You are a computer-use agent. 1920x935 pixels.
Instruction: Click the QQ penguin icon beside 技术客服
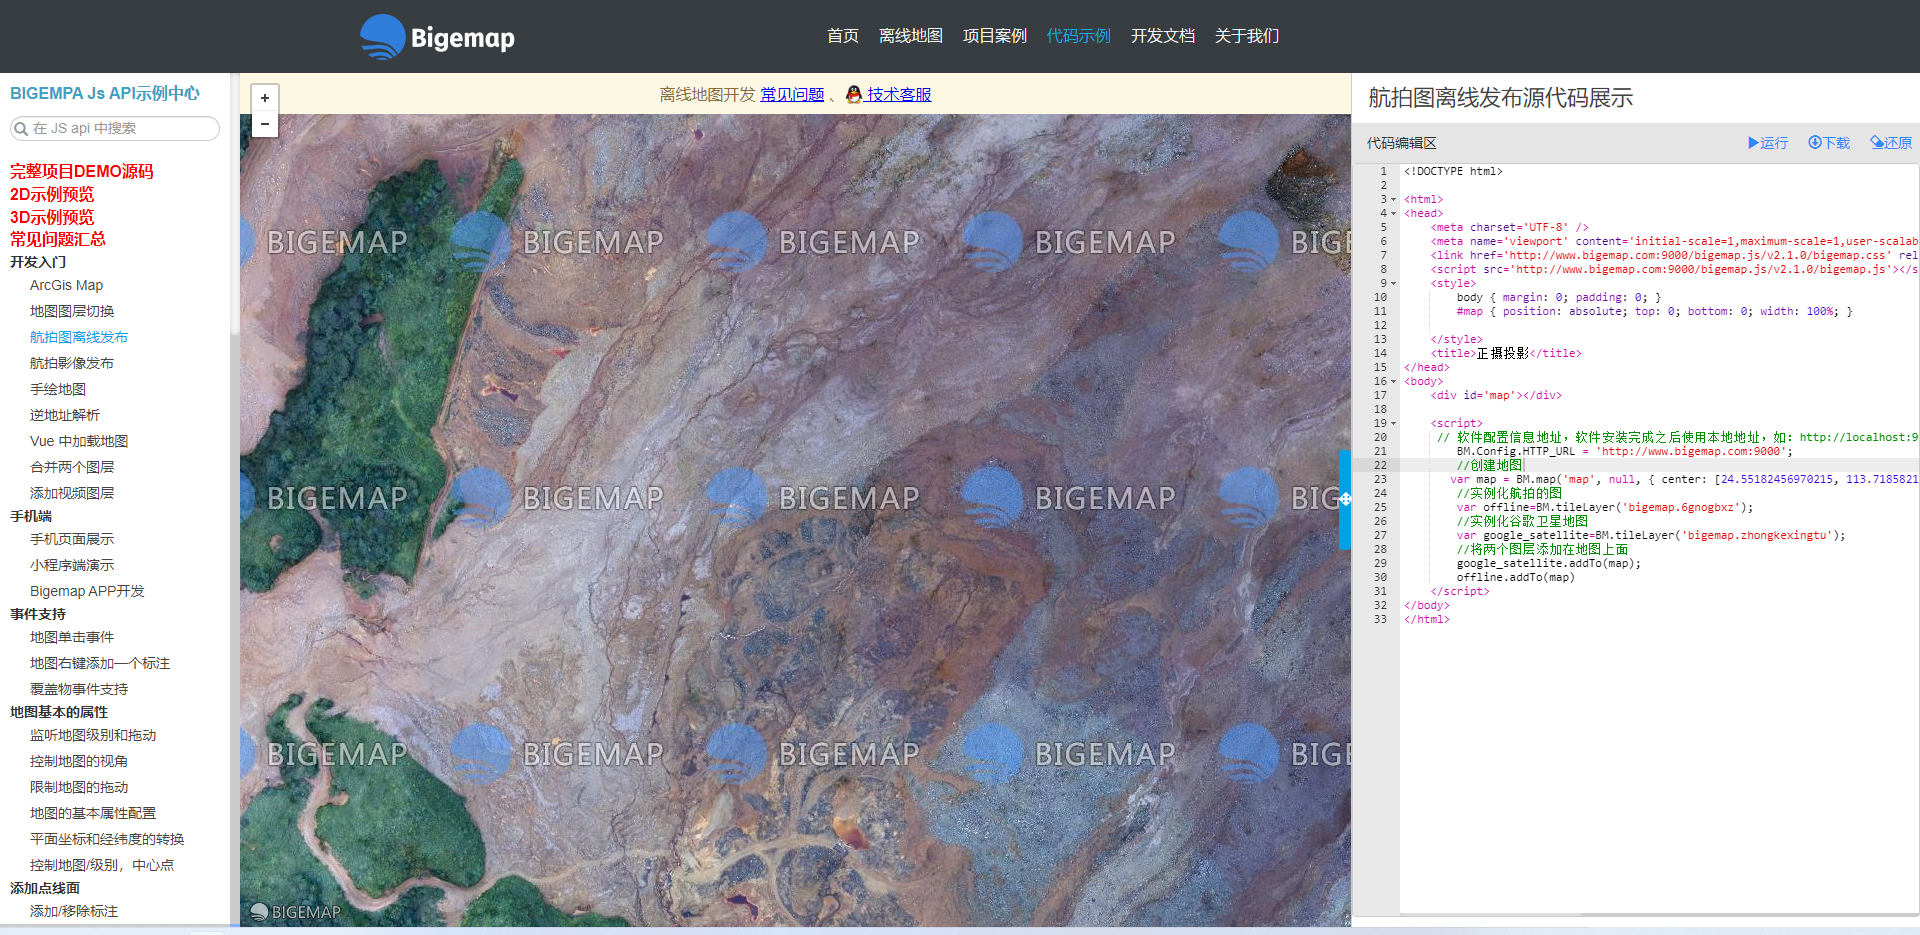[854, 94]
